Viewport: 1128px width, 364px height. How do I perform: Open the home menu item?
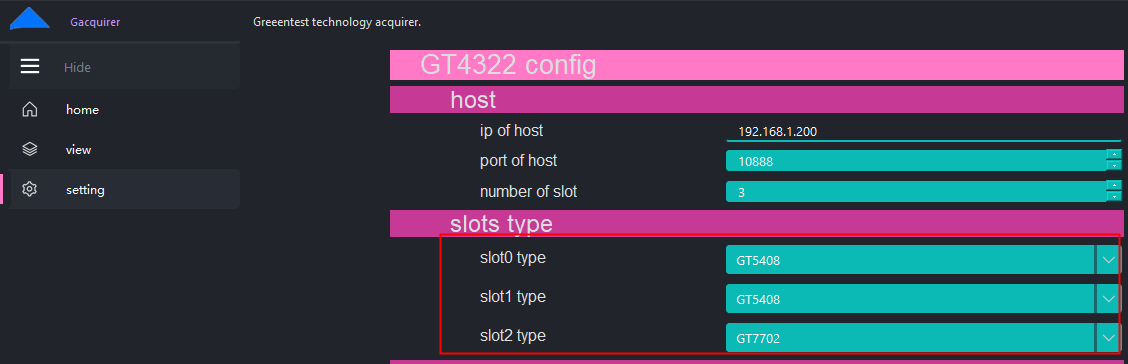click(x=121, y=109)
